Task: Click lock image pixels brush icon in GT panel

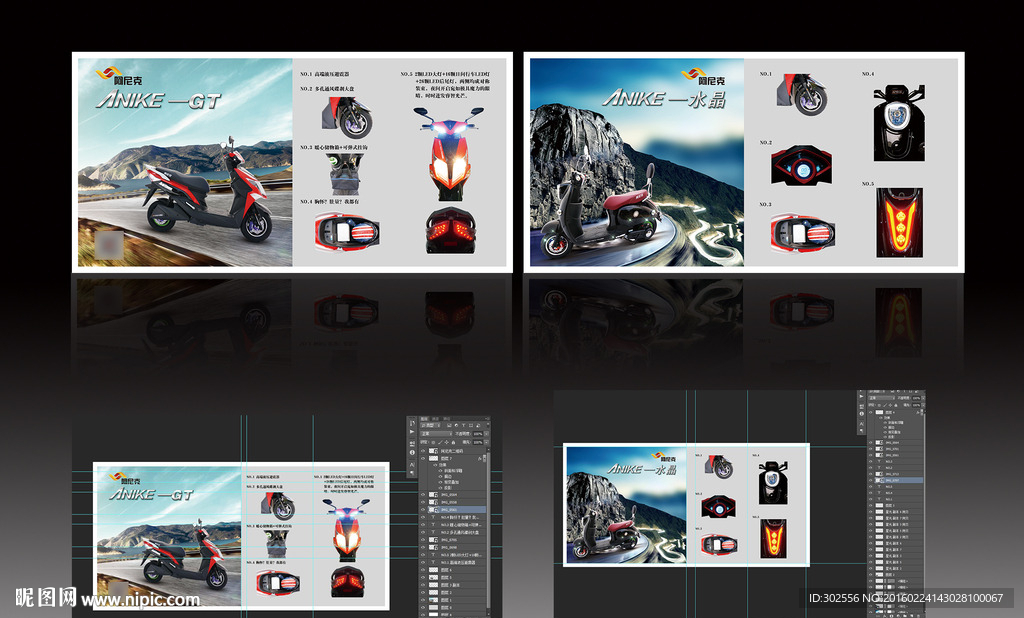Action: (x=440, y=442)
